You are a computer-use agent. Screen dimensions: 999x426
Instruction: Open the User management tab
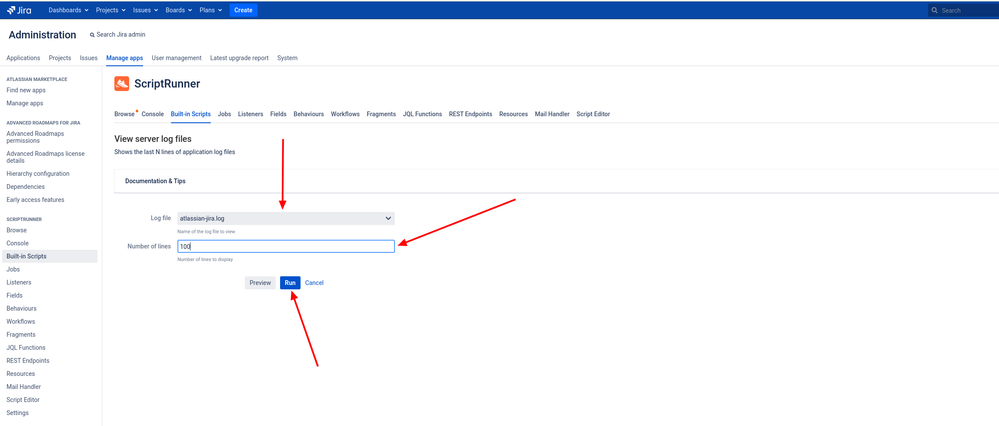176,58
